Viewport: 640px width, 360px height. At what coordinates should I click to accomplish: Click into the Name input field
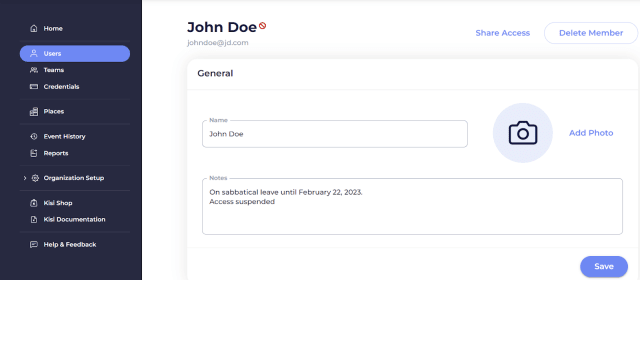point(335,134)
